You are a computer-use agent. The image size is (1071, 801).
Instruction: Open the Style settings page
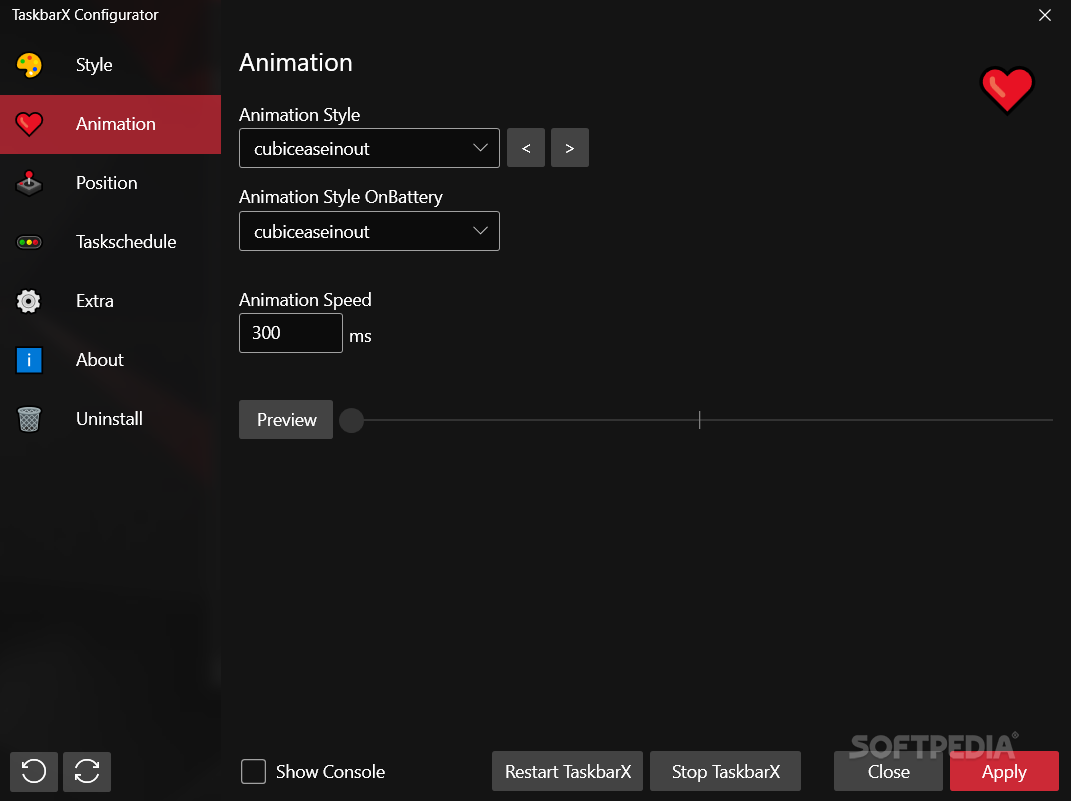[x=111, y=66]
